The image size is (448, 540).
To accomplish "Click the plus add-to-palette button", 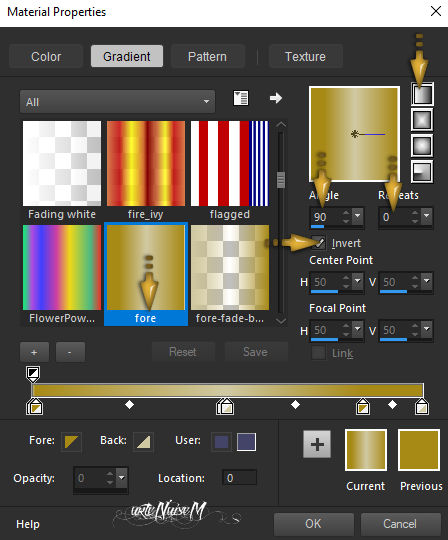I will (317, 444).
